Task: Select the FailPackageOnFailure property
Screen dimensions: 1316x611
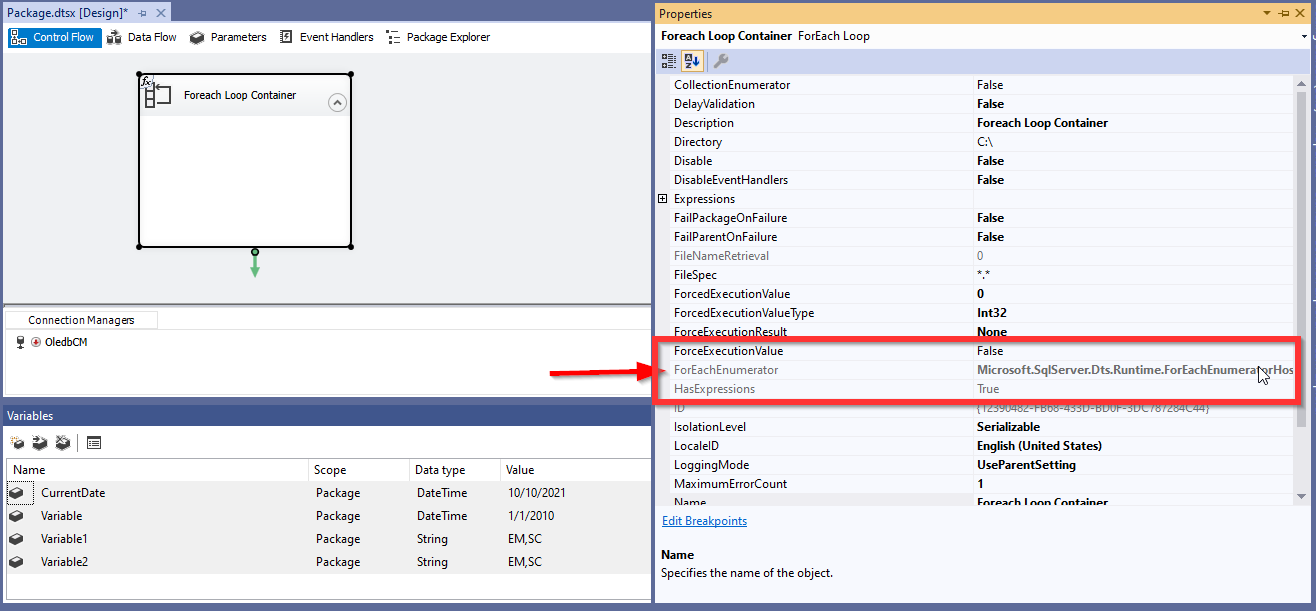Action: click(x=981, y=218)
